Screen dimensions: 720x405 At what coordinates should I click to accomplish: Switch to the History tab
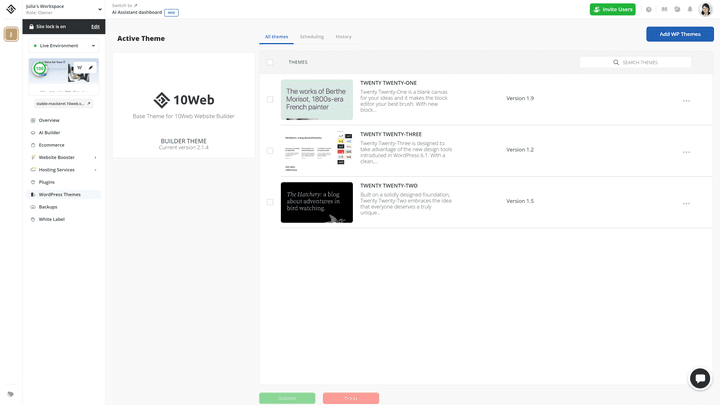click(x=343, y=37)
